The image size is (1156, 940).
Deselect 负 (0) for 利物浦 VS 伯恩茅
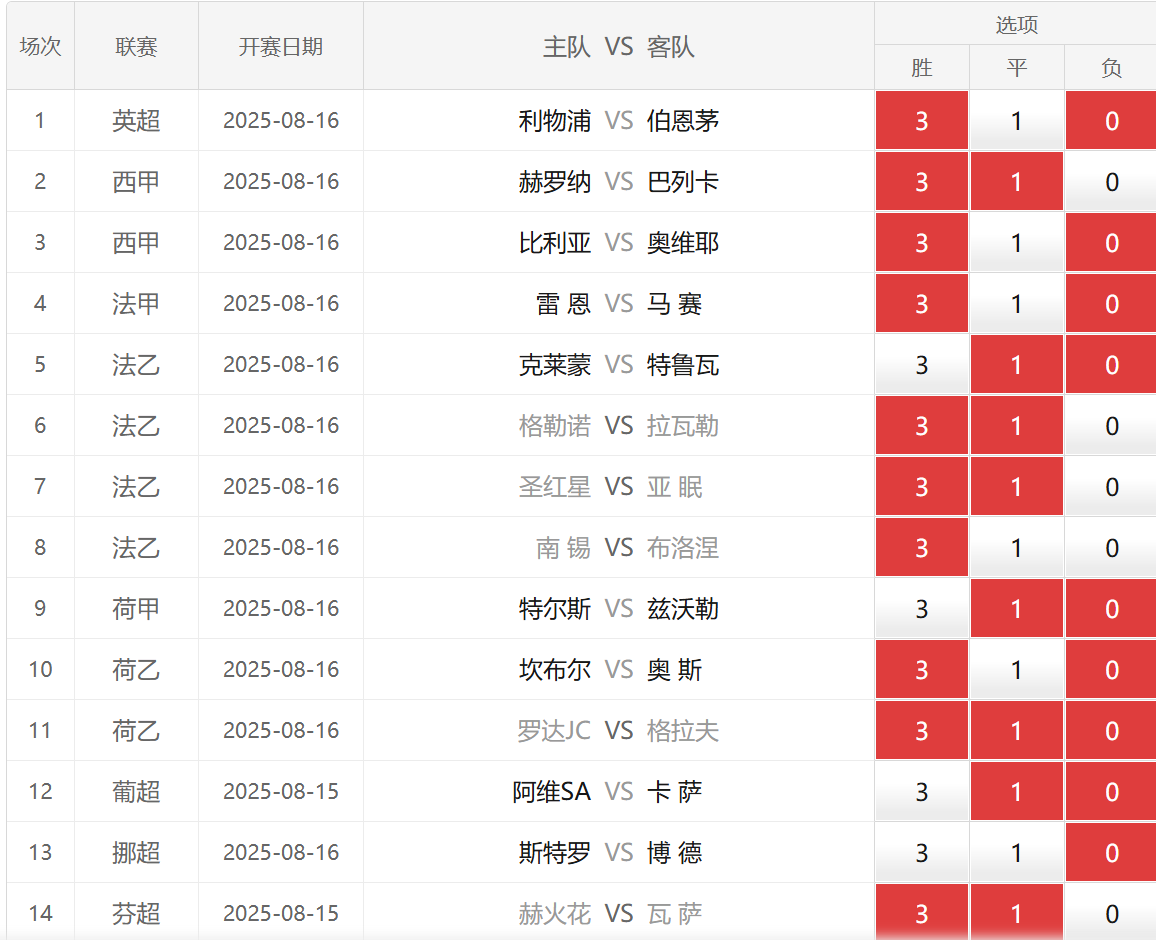click(1112, 120)
